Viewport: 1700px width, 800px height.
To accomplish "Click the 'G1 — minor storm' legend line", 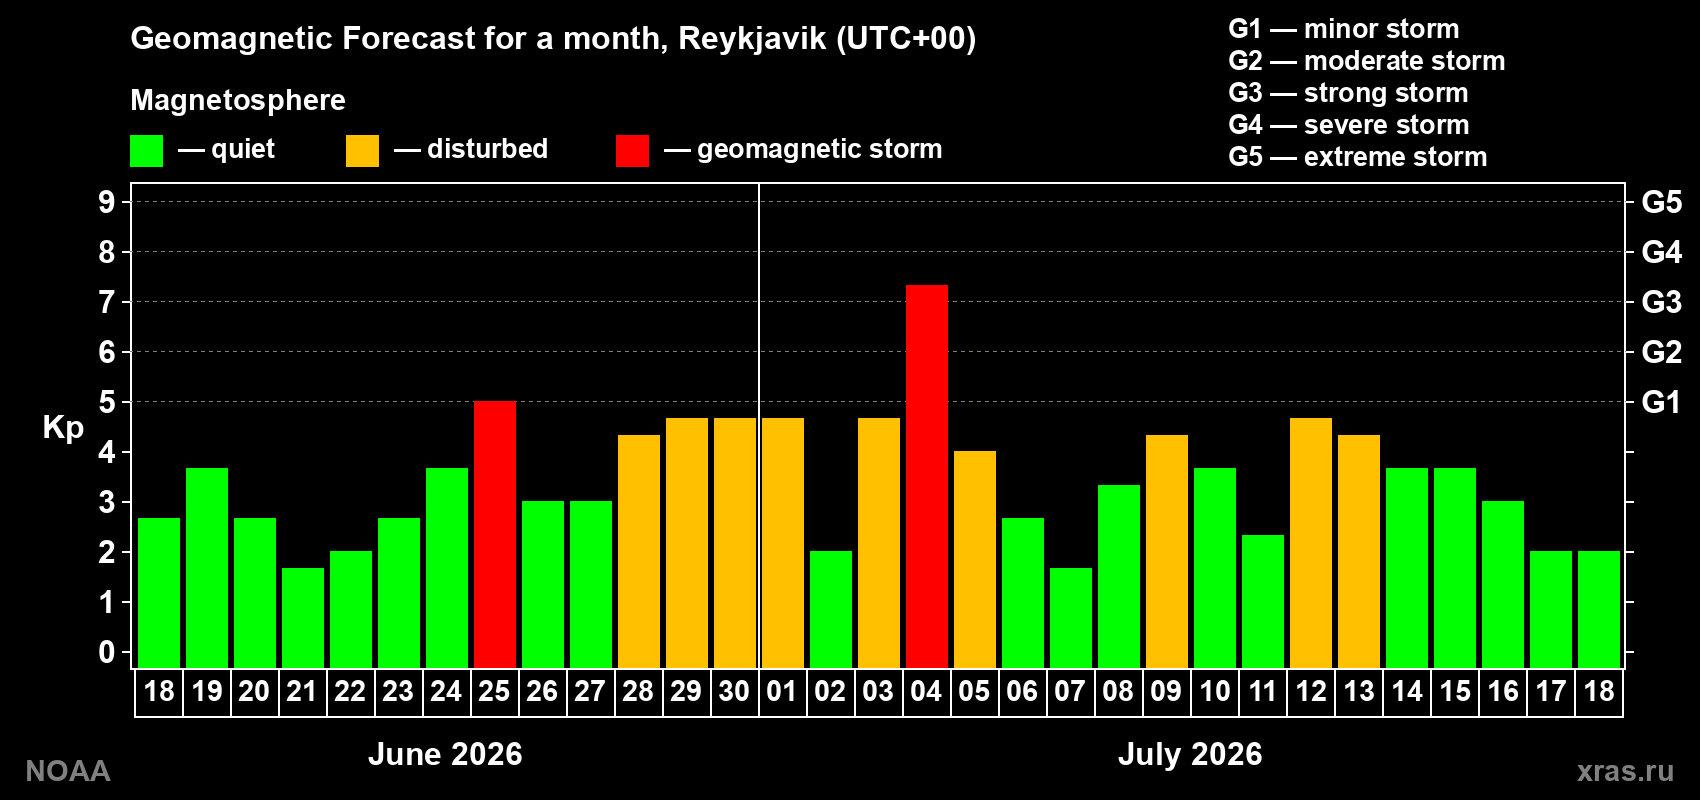I will (x=1344, y=29).
